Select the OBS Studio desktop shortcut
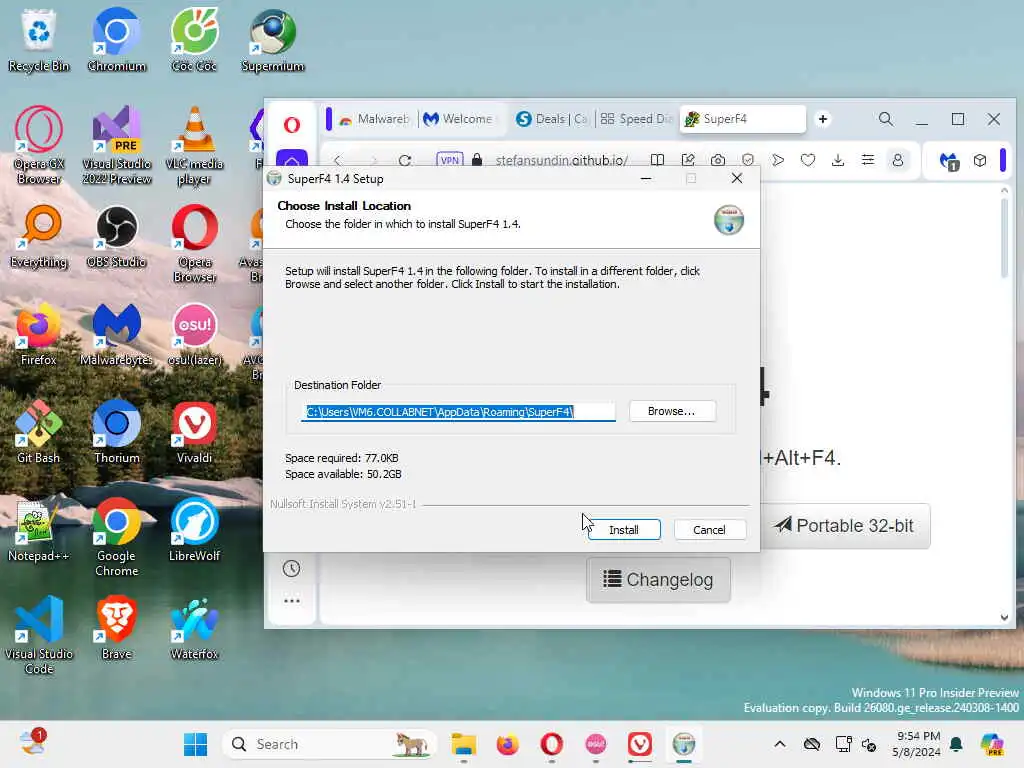 coord(116,236)
